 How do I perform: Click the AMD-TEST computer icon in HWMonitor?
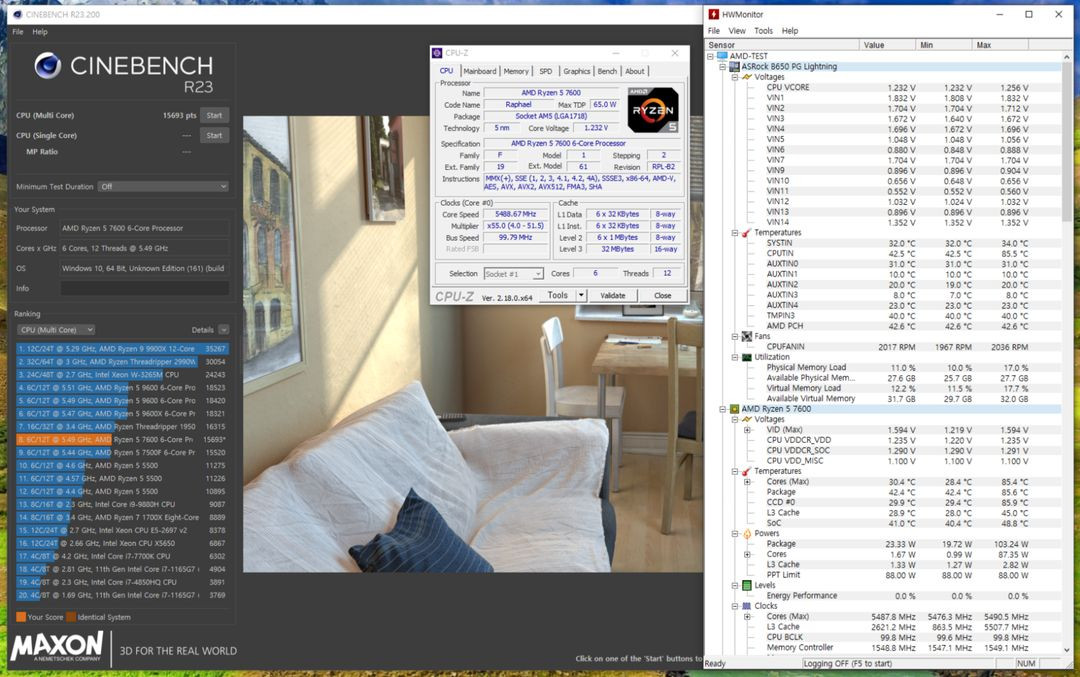(722, 56)
